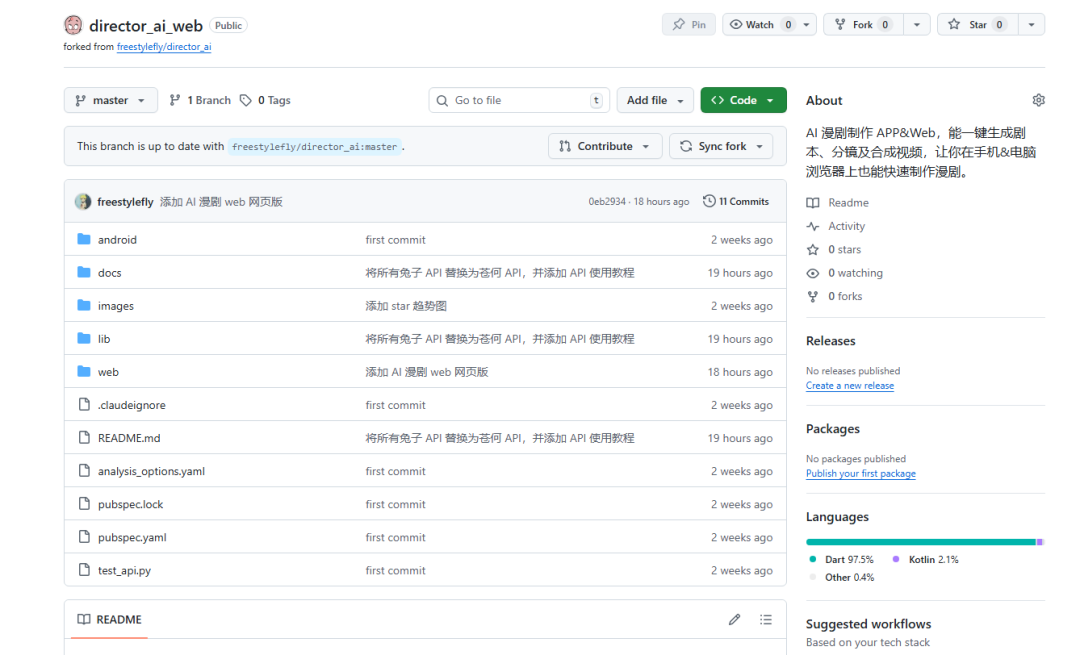
Task: Click commit hash 0eb2934
Action: [x=607, y=202]
